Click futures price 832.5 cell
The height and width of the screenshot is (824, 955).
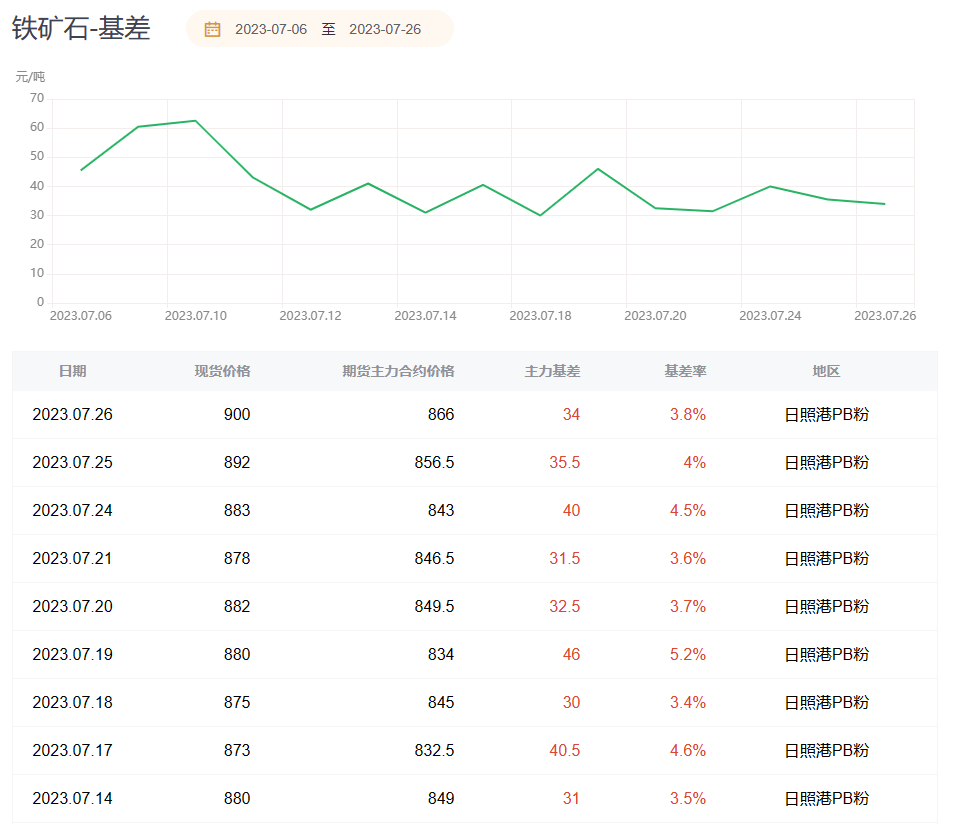point(434,750)
